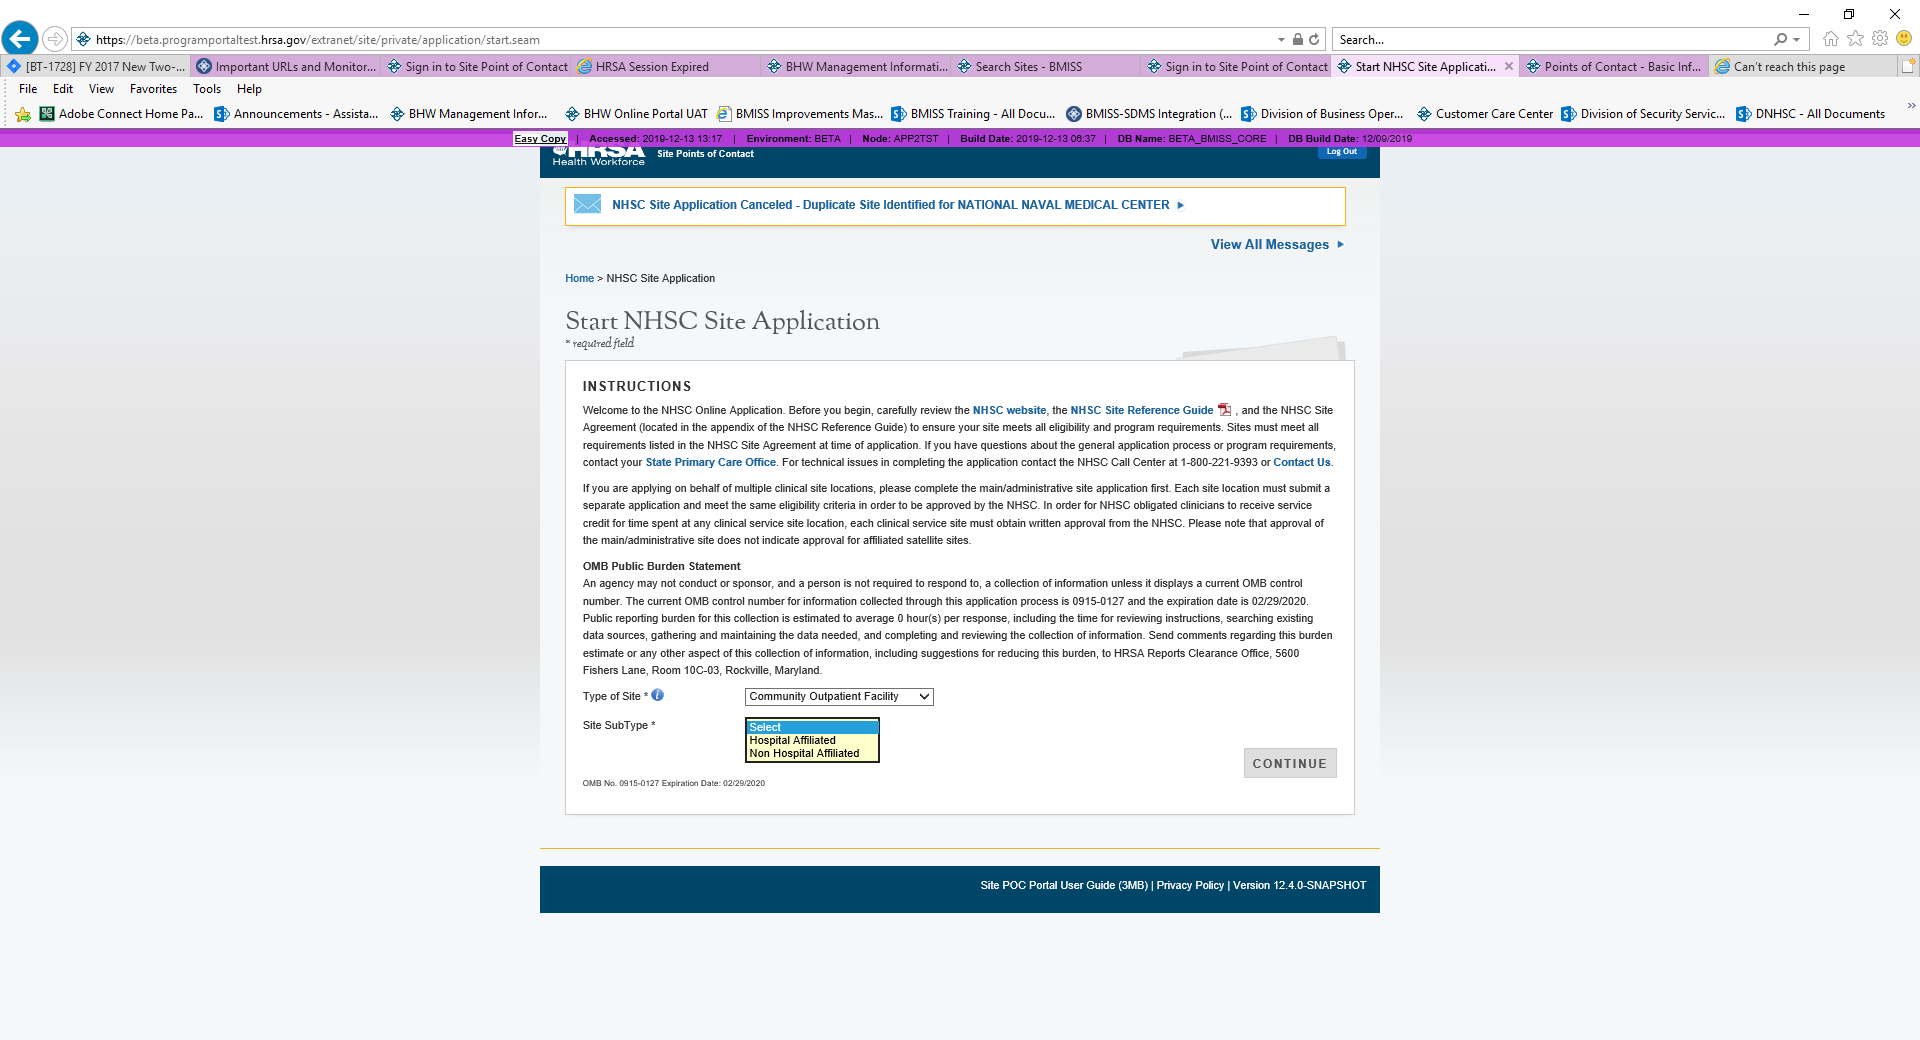1920x1040 pixels.
Task: Click the refresh icon in address bar
Action: [1314, 40]
